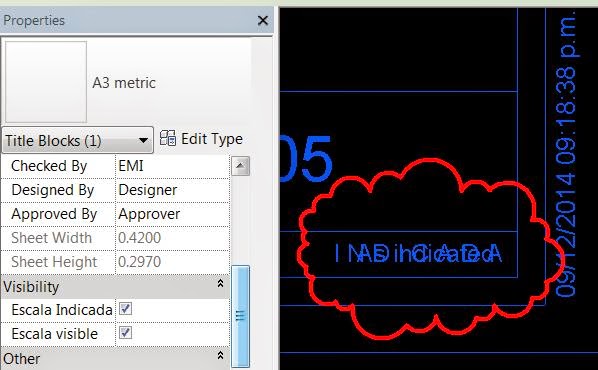Viewport: 598px width, 370px height.
Task: Collapse the Other section
Action: click(x=220, y=355)
